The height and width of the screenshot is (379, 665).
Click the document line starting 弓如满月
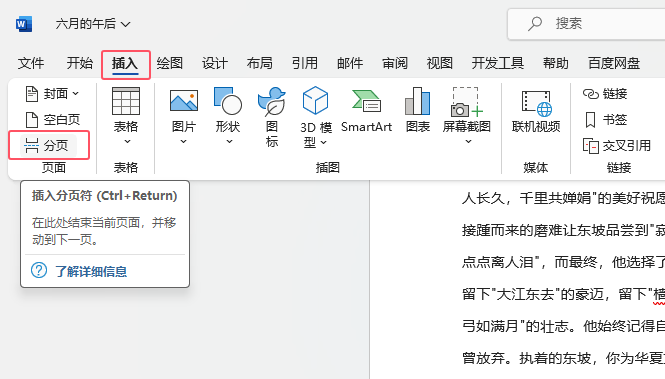563,326
